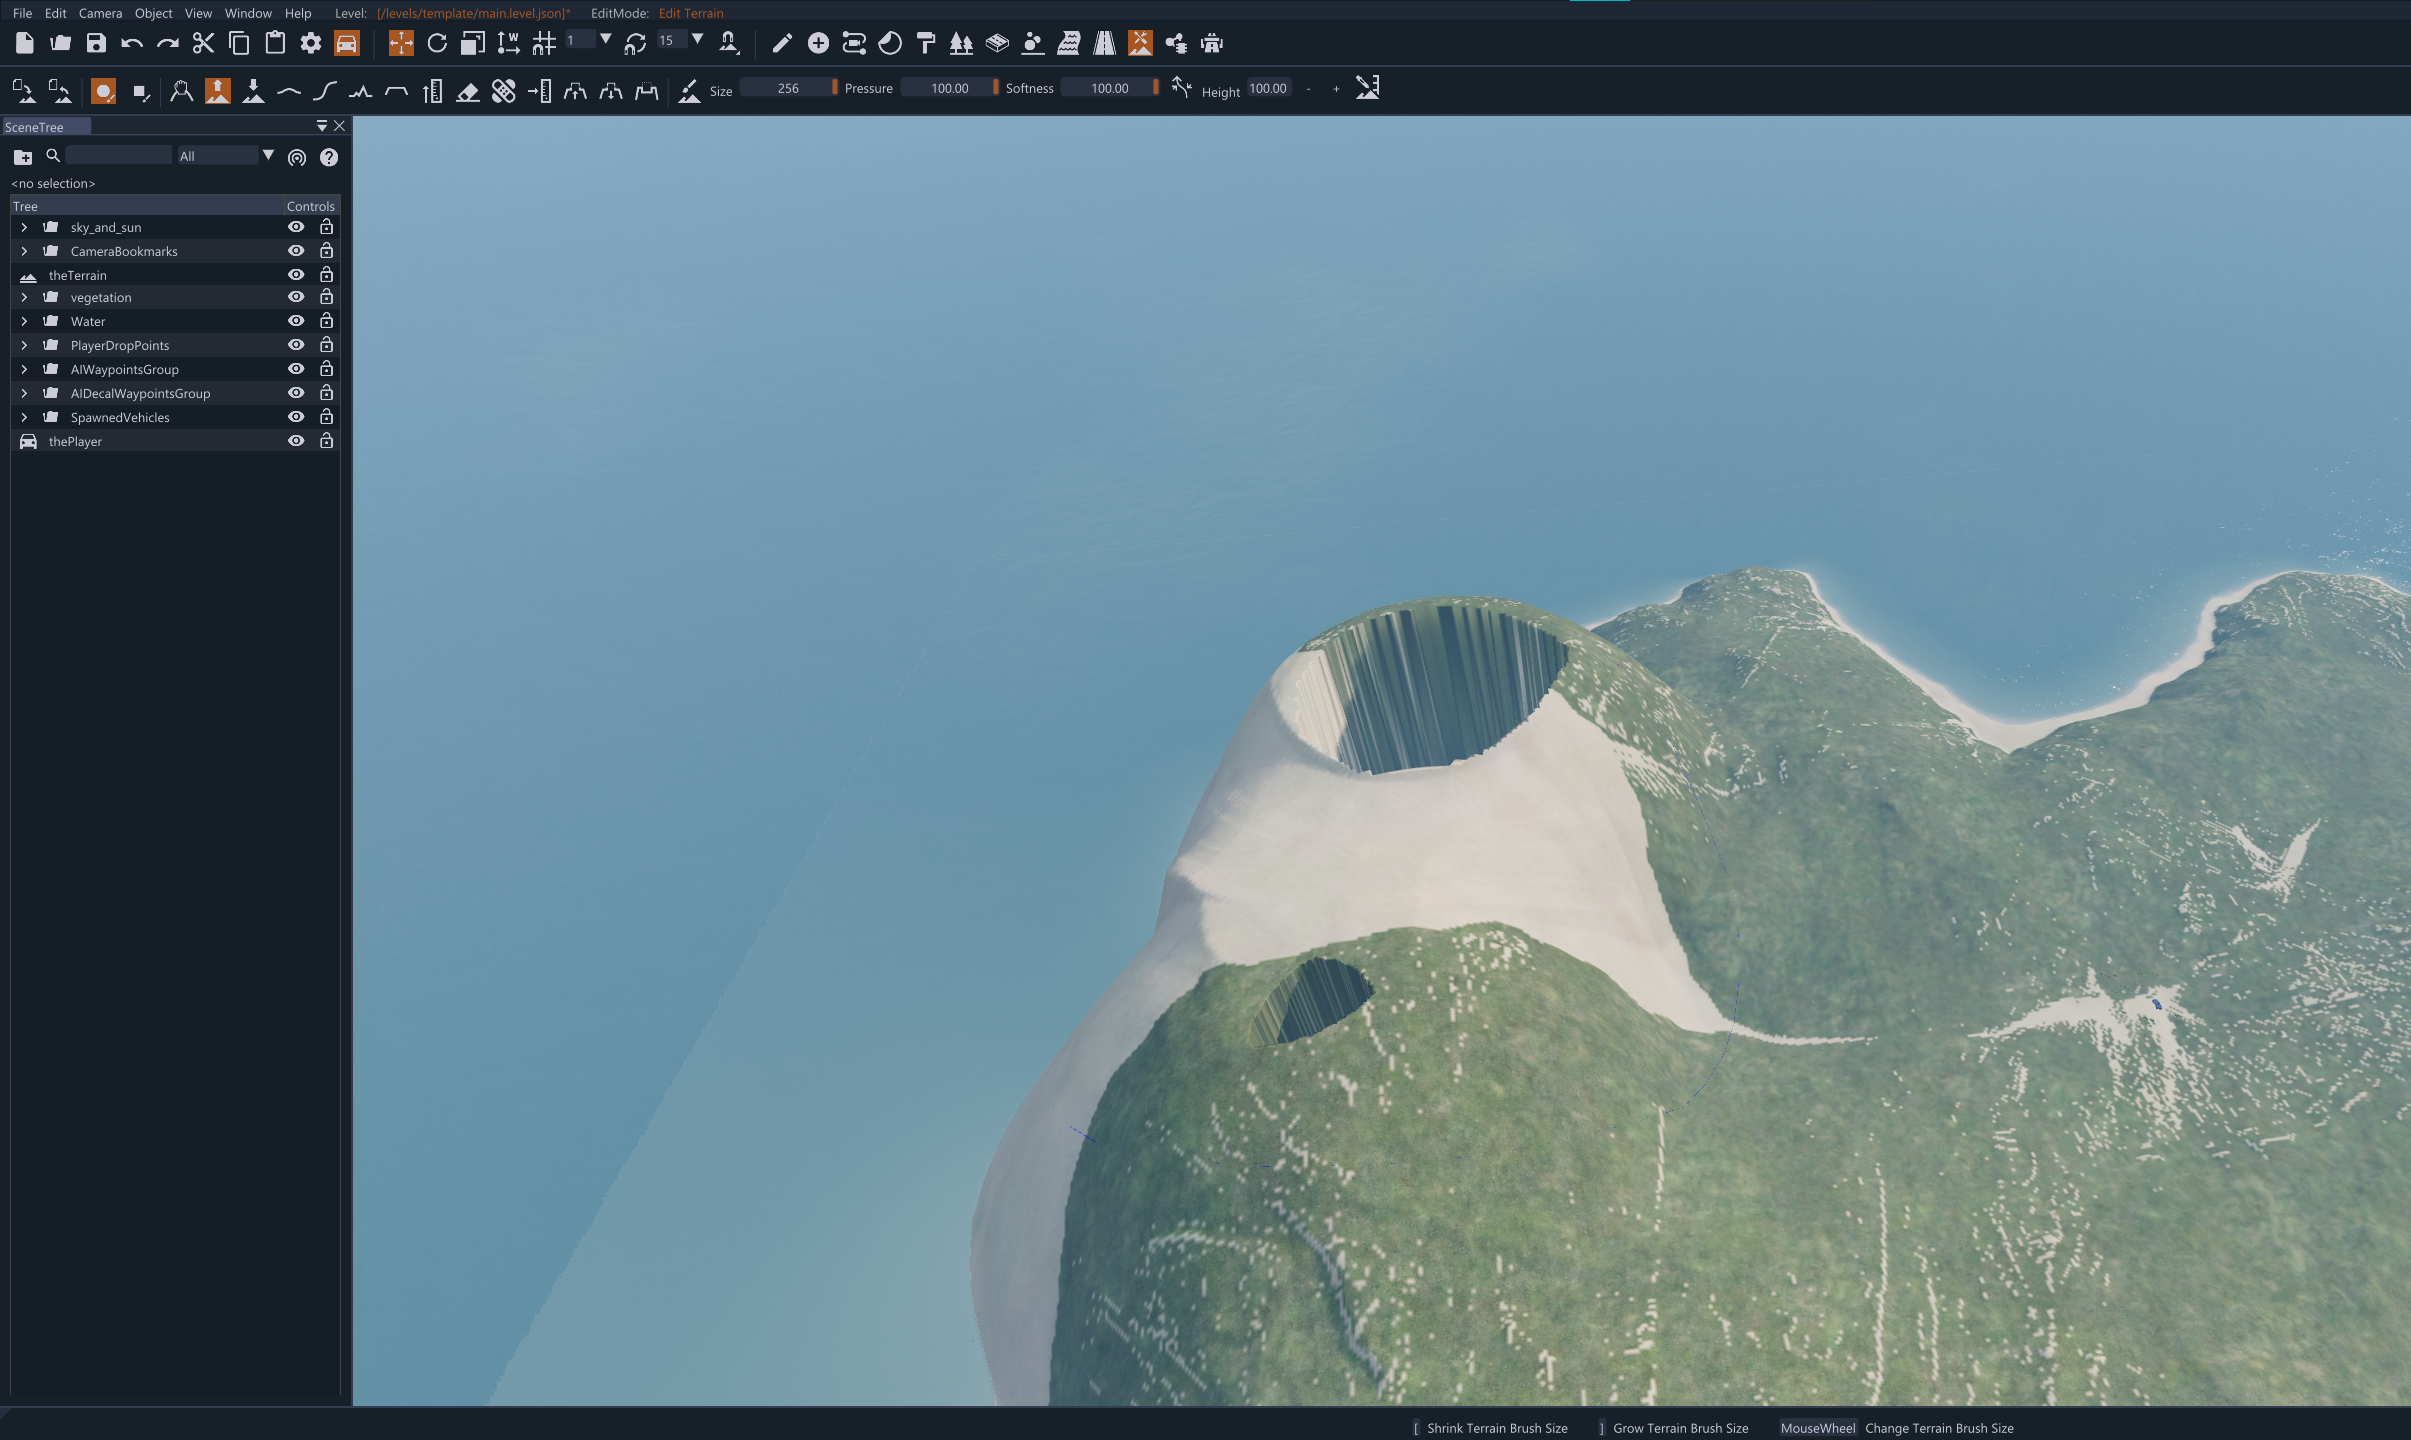The image size is (2411, 1440).
Task: Open the Camera menu
Action: tap(100, 13)
